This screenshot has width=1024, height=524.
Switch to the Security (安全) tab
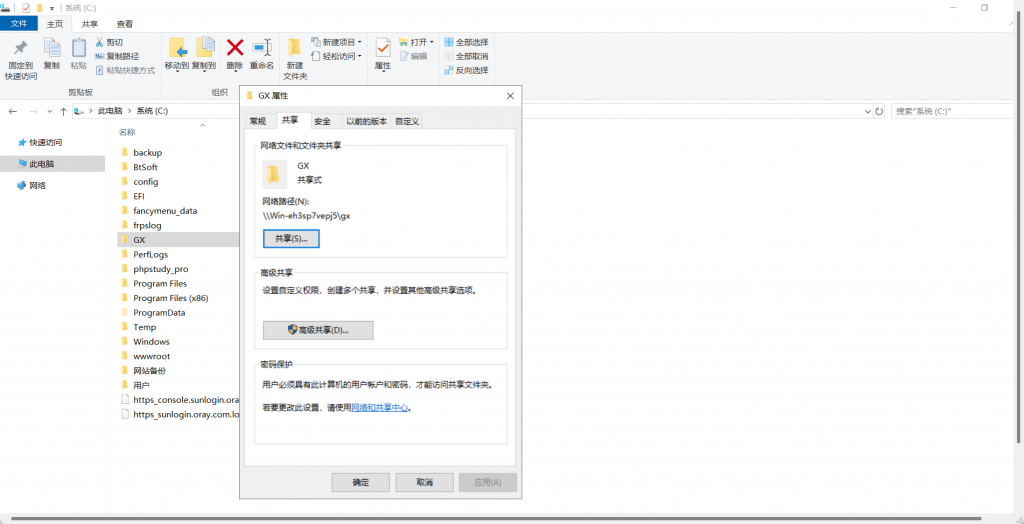[322, 121]
